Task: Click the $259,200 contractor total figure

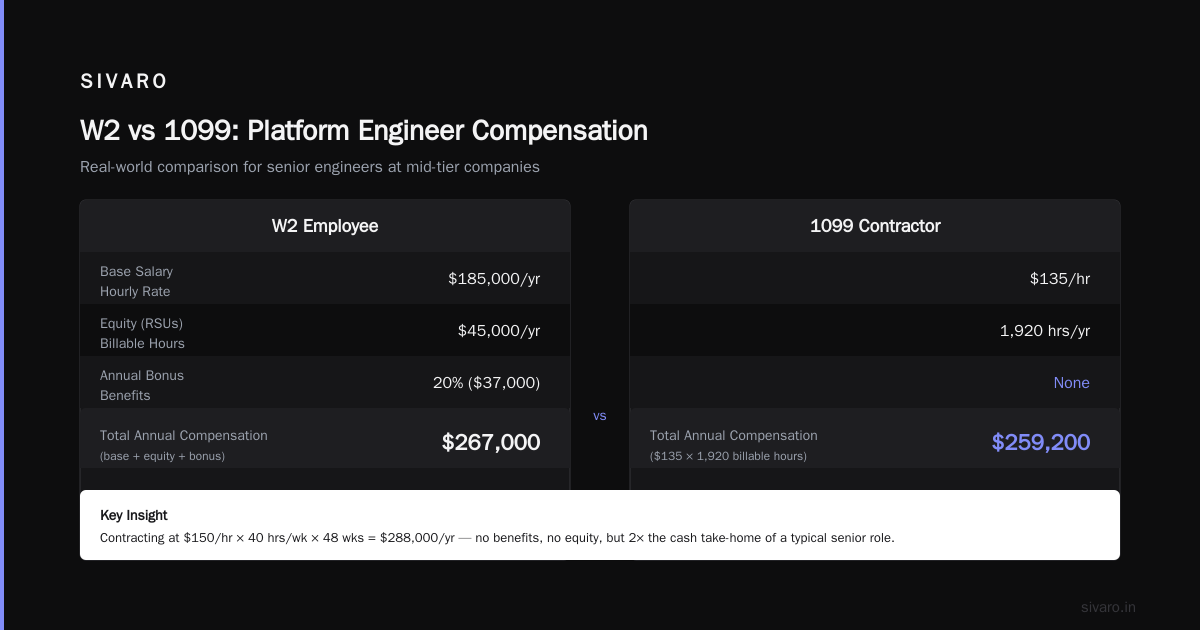Action: tap(1041, 442)
